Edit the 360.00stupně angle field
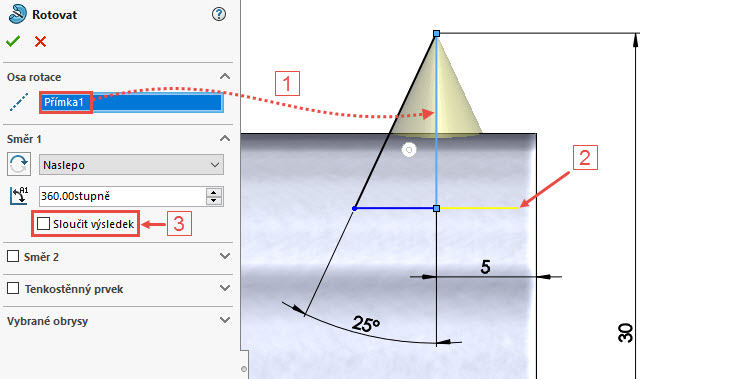750x379 pixels. [x=122, y=196]
